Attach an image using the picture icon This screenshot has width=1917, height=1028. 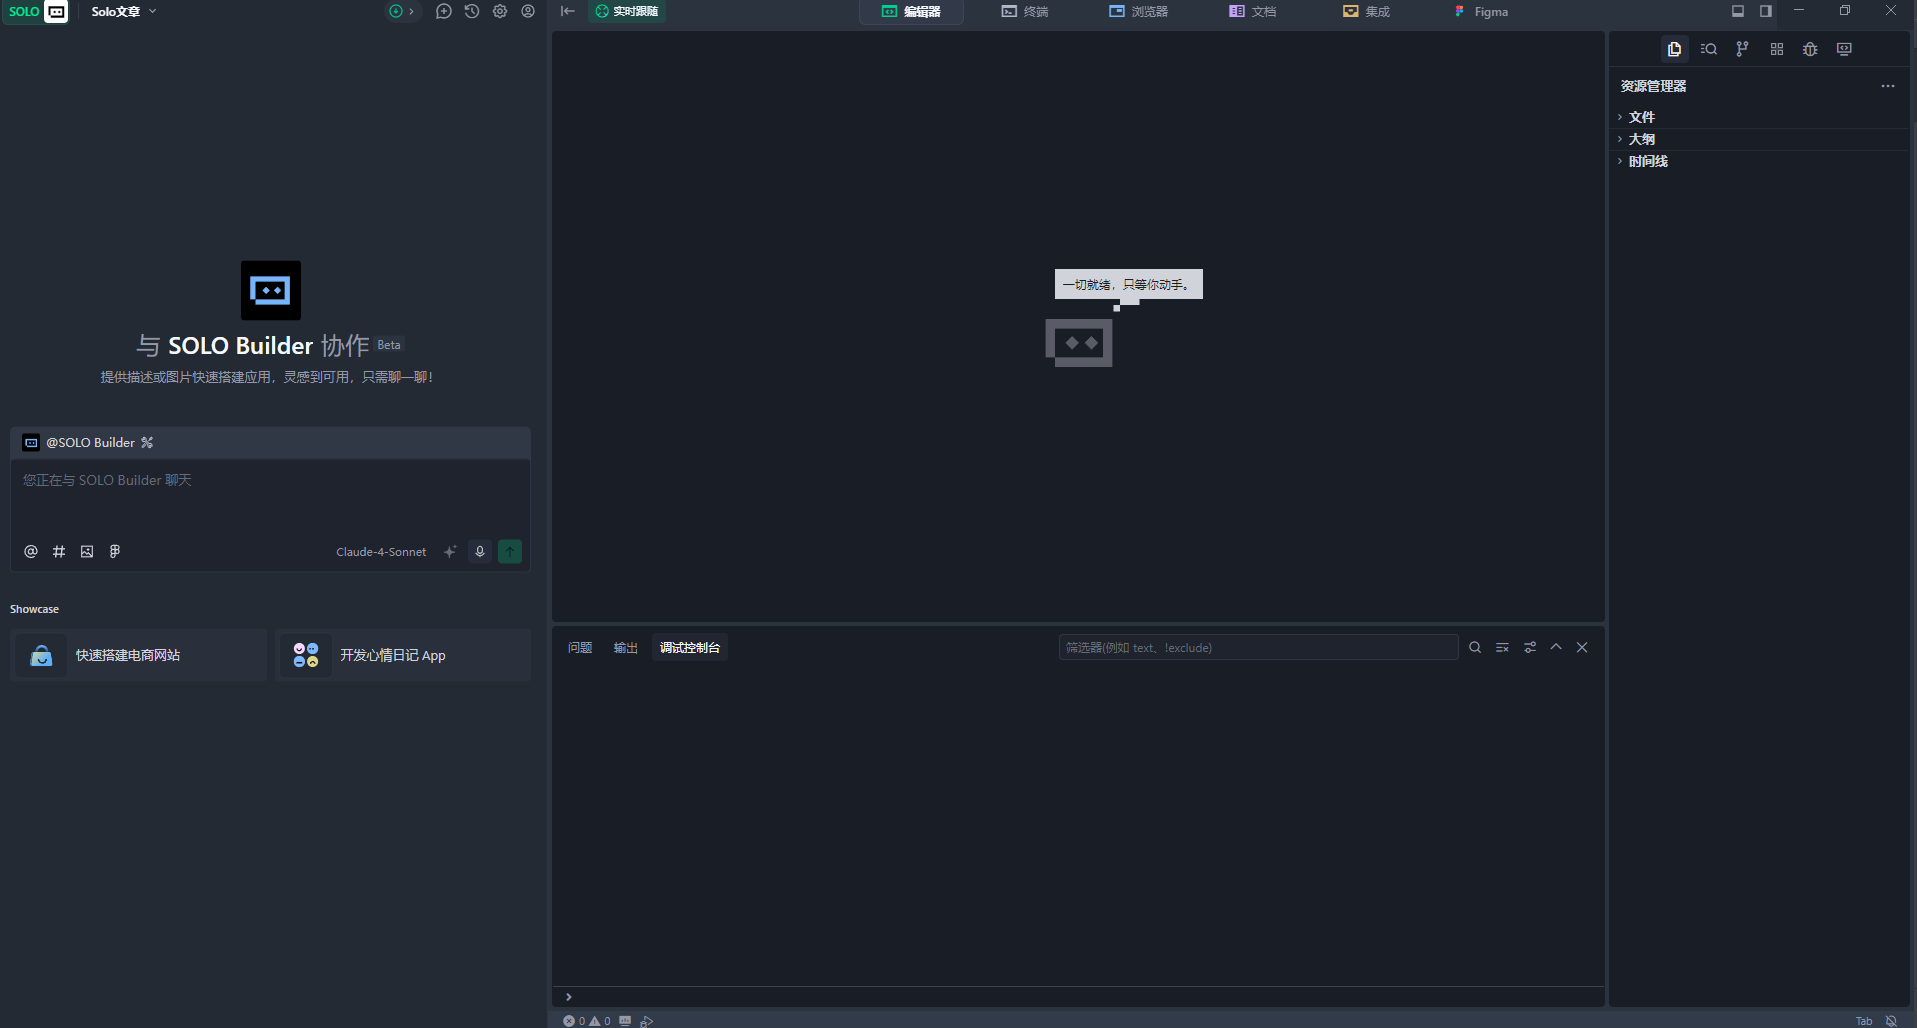tap(87, 552)
